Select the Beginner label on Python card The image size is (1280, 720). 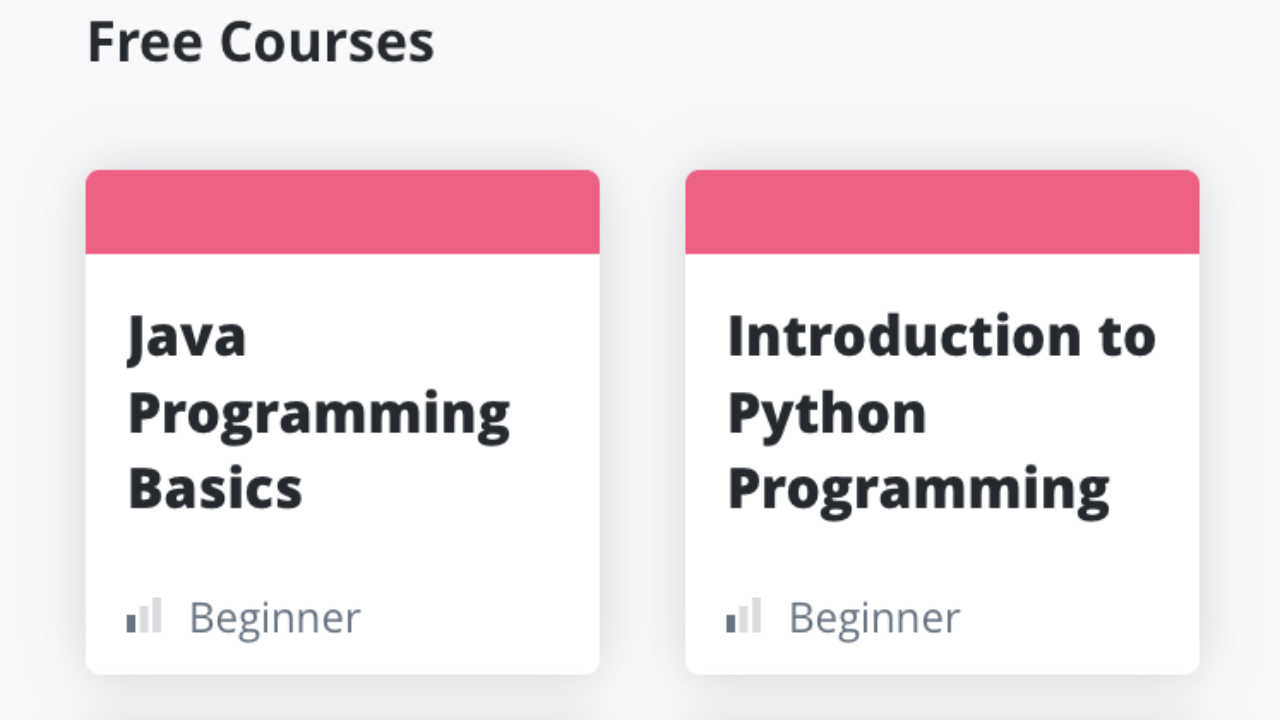pos(874,618)
